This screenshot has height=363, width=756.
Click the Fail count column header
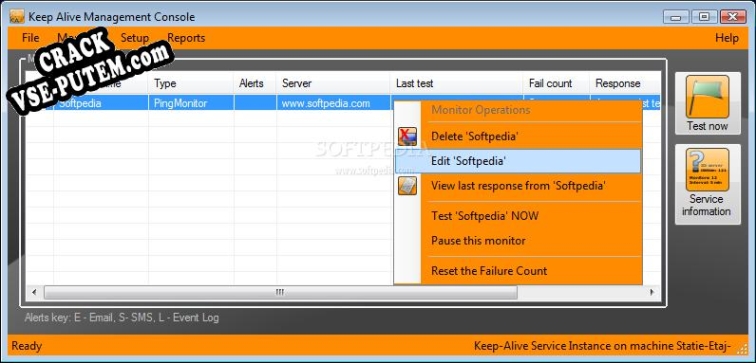coord(556,83)
